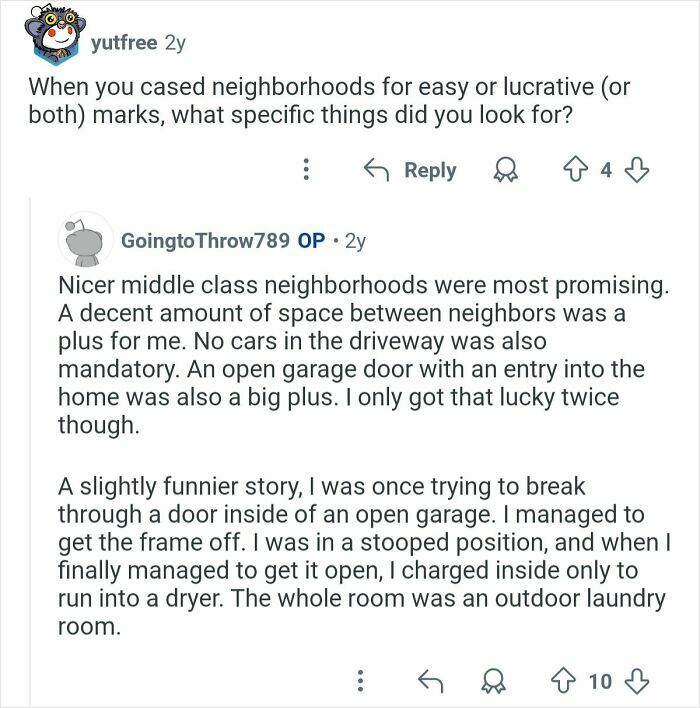Click the blue OP badge

[311, 241]
